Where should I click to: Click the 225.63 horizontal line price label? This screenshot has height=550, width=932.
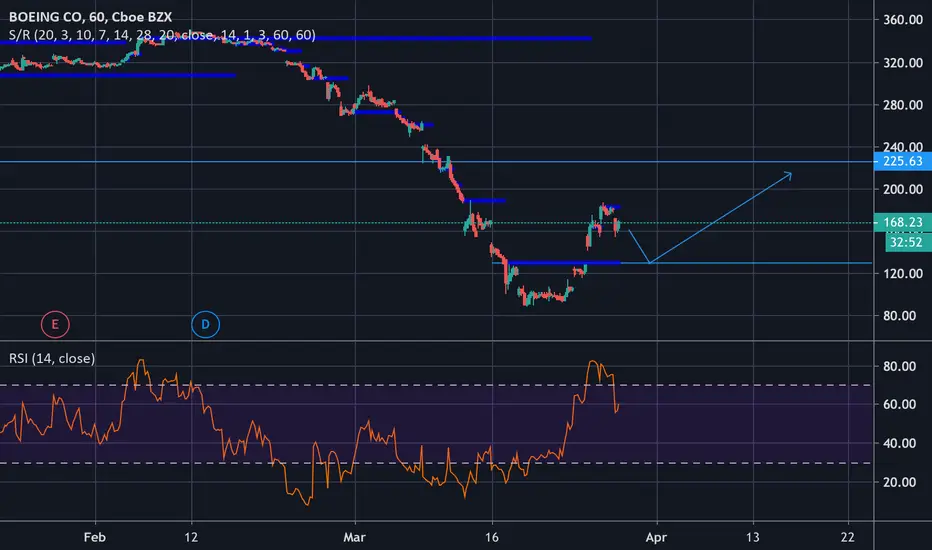click(902, 161)
